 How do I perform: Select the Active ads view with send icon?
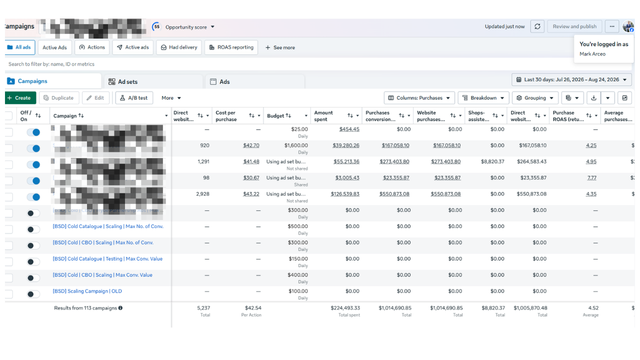click(133, 47)
